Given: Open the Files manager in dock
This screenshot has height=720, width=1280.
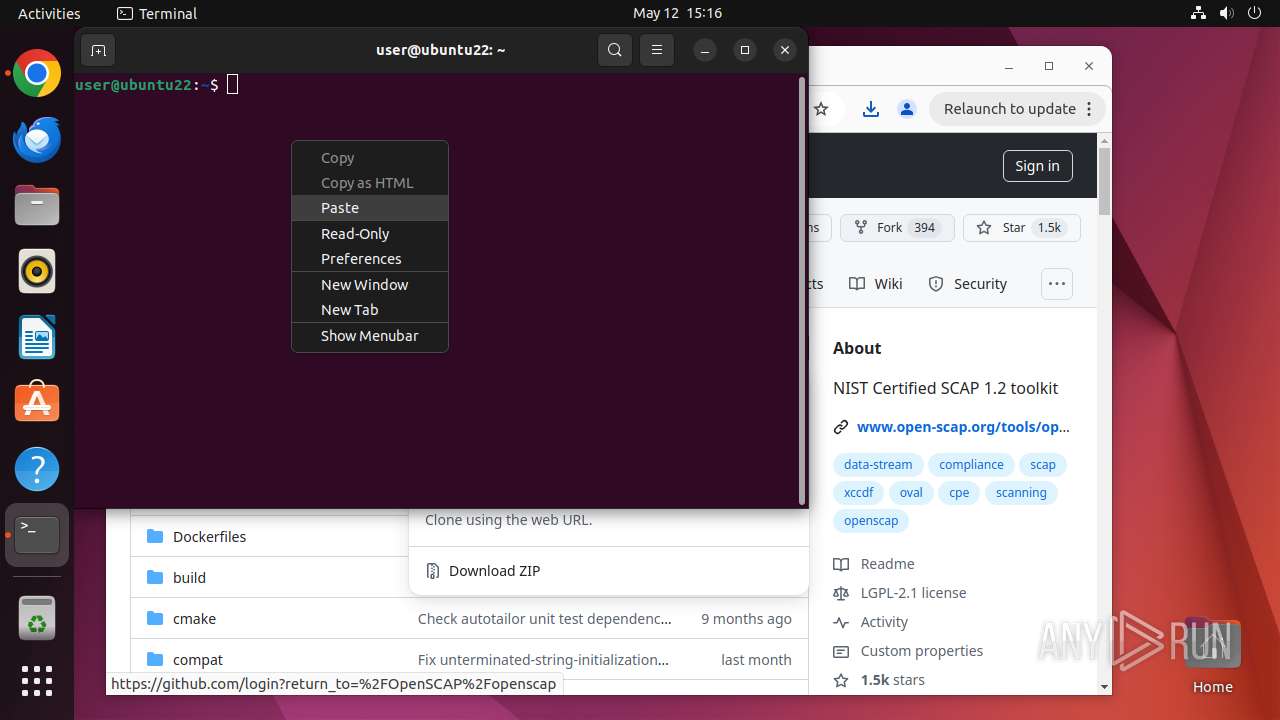Looking at the screenshot, I should (x=37, y=206).
